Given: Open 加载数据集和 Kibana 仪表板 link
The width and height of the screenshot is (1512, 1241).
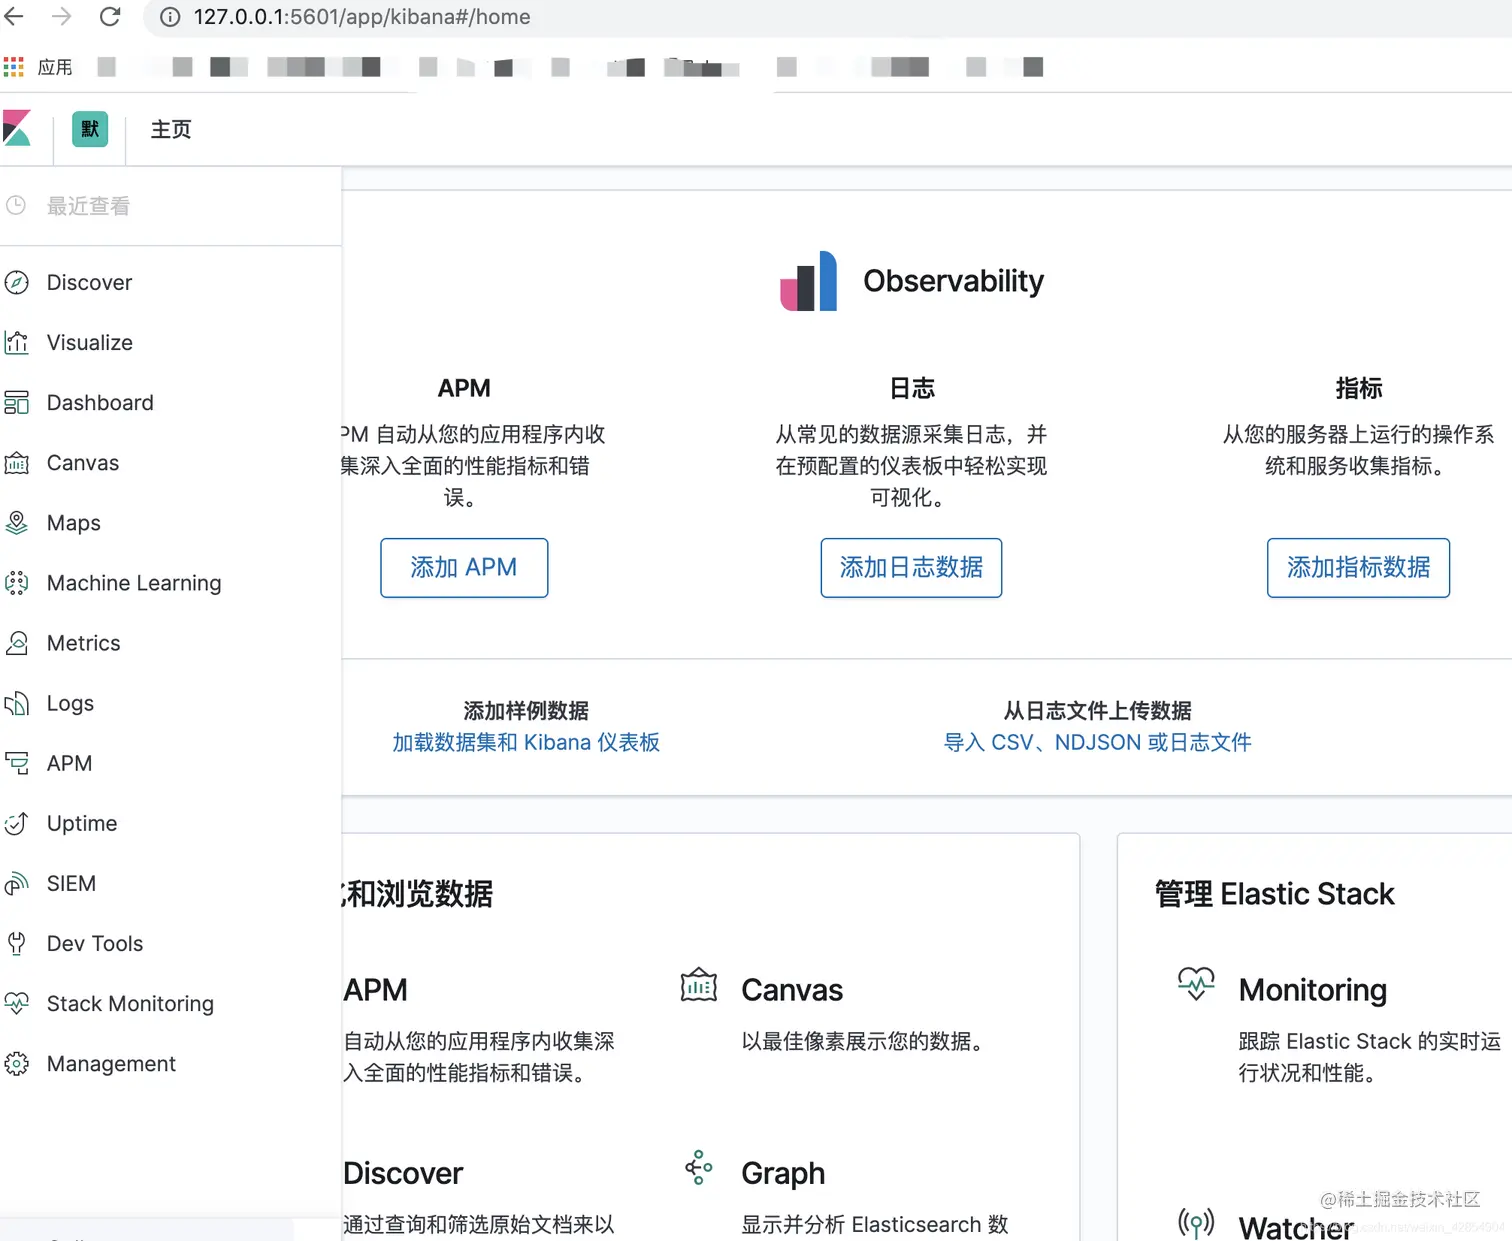Looking at the screenshot, I should (x=525, y=742).
